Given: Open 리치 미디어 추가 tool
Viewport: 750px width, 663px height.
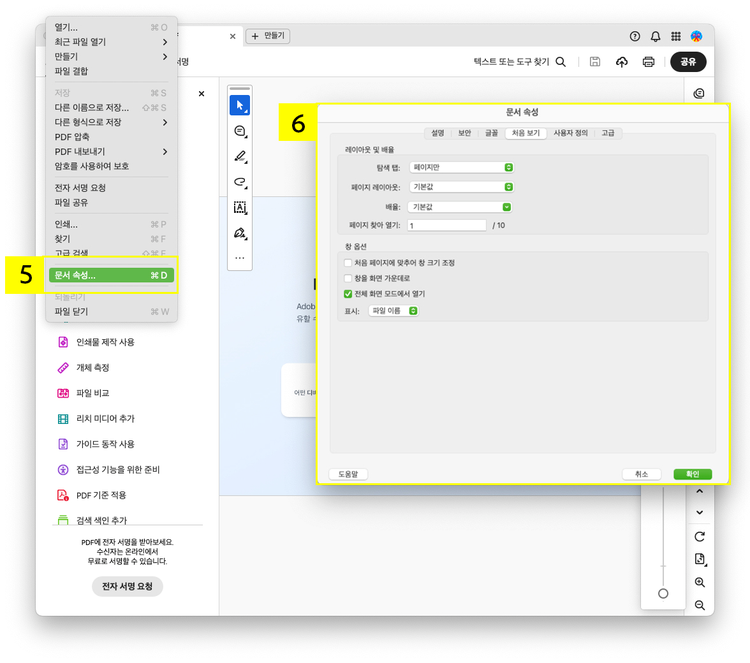Looking at the screenshot, I should click(96, 419).
